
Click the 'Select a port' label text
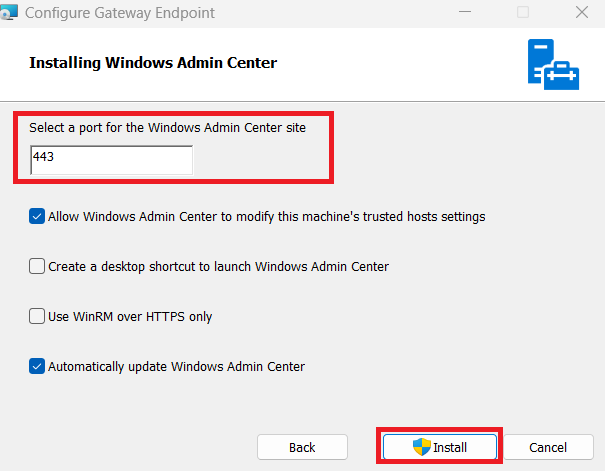167,128
